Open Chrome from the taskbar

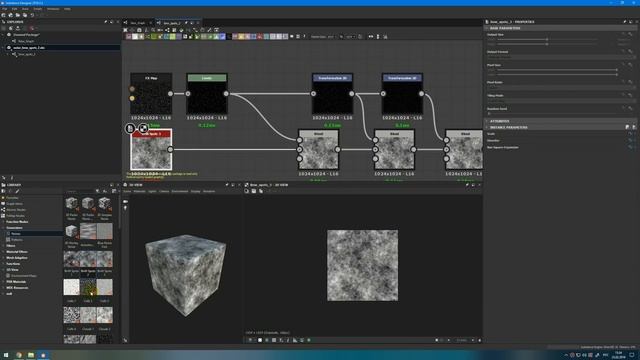(19, 355)
